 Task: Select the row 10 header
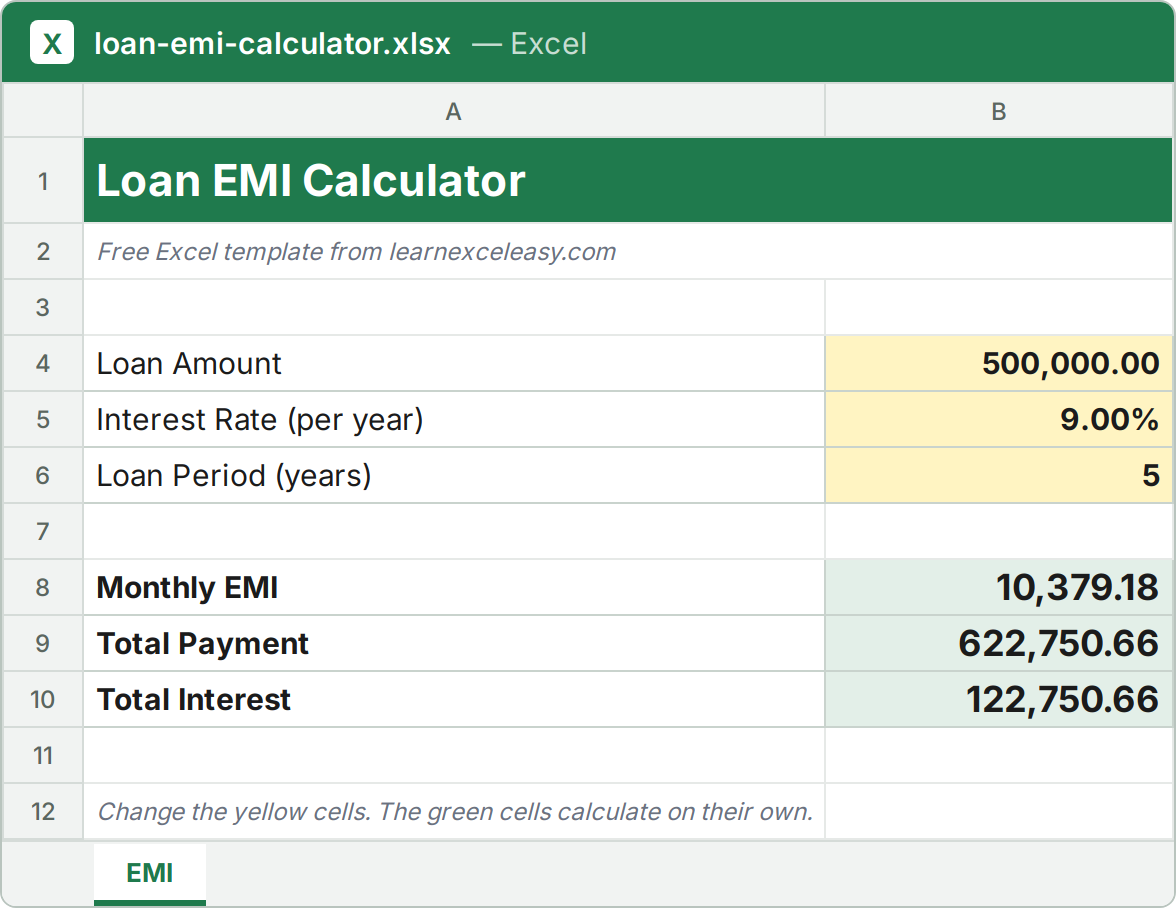pos(43,700)
